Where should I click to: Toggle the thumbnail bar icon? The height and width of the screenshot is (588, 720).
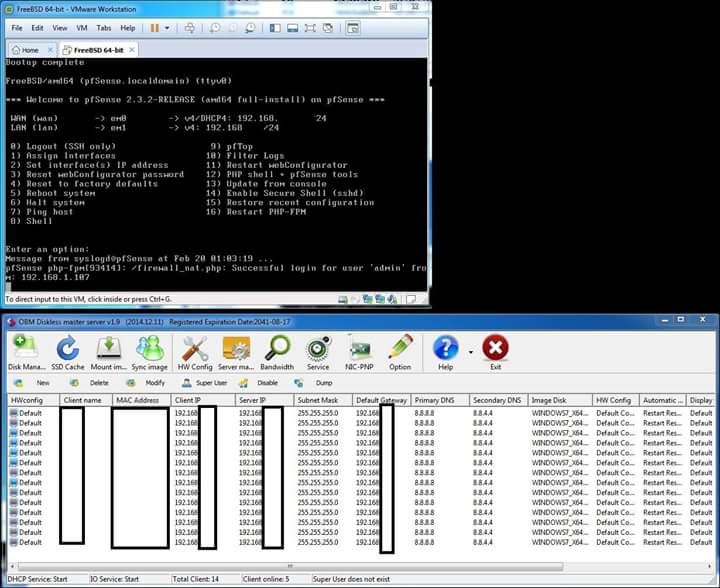point(292,28)
